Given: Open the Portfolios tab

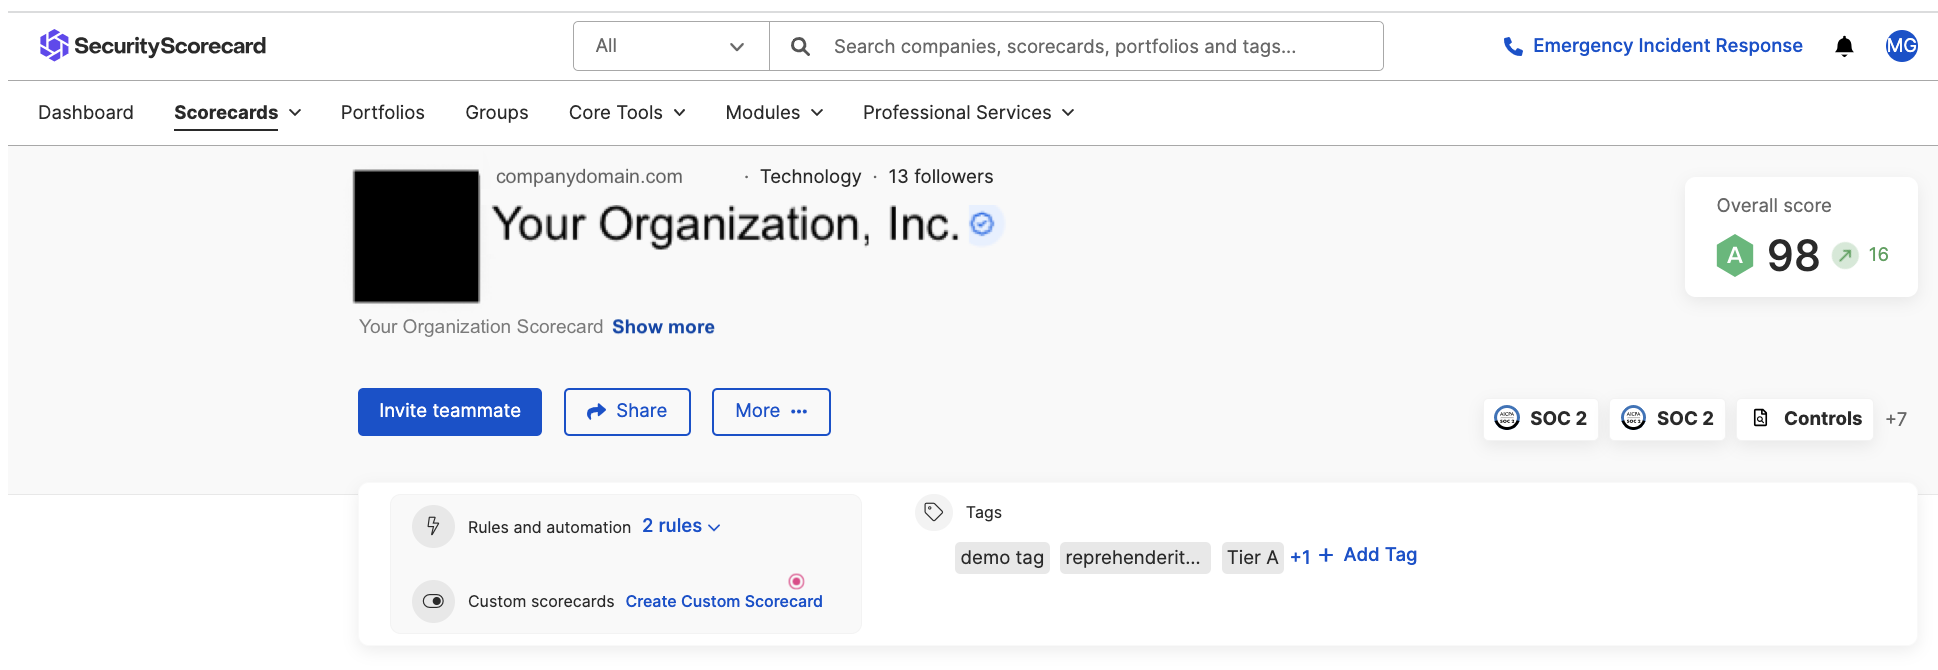Looking at the screenshot, I should tap(383, 113).
